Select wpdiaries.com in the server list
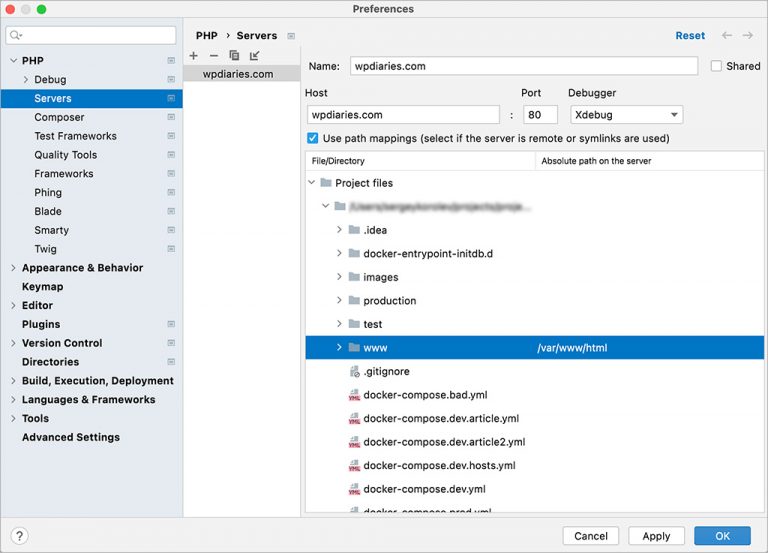The height and width of the screenshot is (553, 768). pos(242,74)
